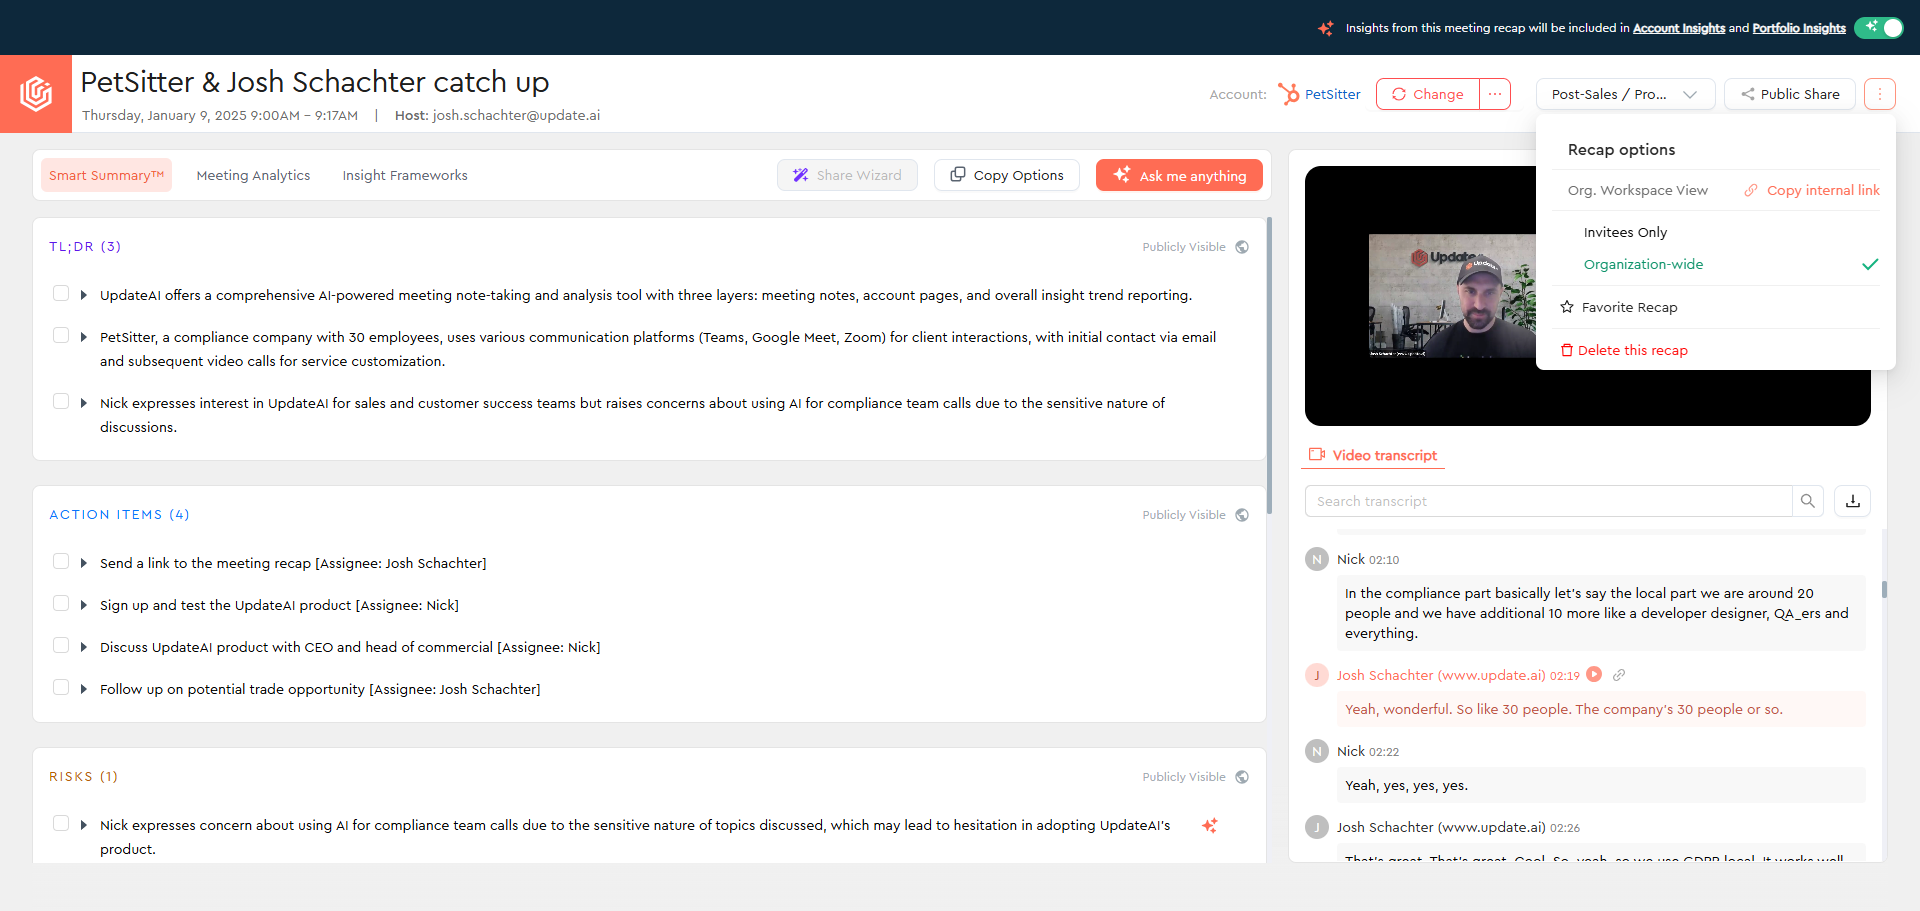1920x911 pixels.
Task: Expand the 'Follow up on potential trade' action
Action: pyautogui.click(x=84, y=689)
